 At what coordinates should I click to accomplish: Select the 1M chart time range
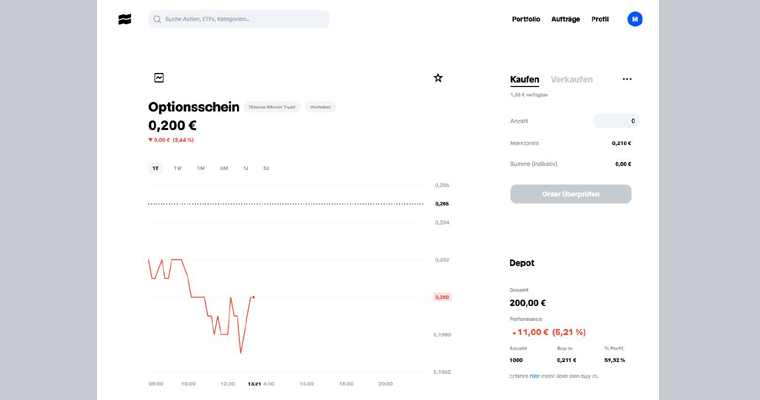[x=201, y=168]
